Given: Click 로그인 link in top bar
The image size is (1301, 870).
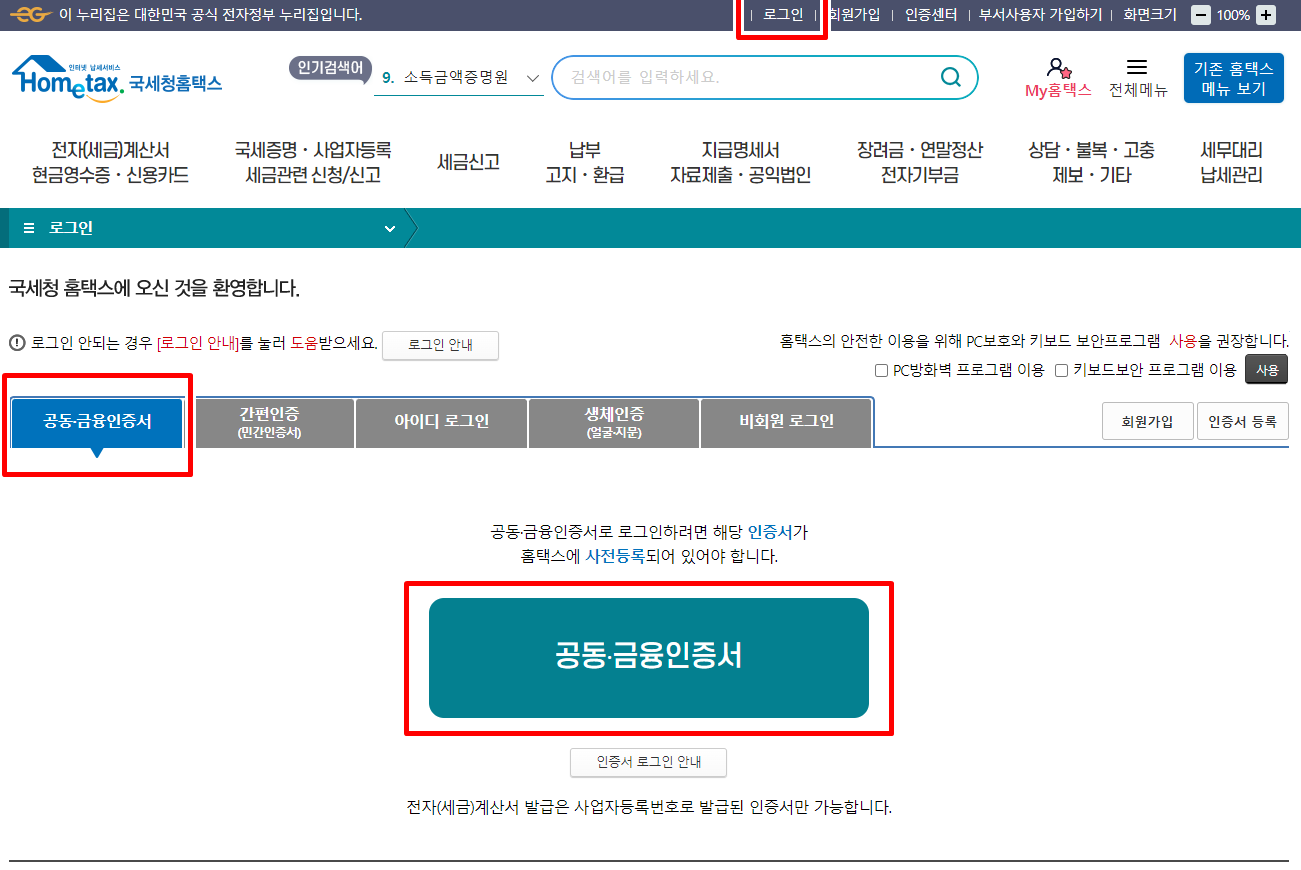Looking at the screenshot, I should [783, 15].
